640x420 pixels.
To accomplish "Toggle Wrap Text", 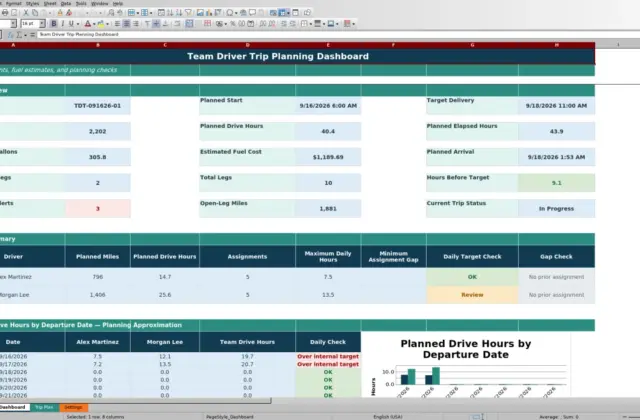I will coord(177,24).
